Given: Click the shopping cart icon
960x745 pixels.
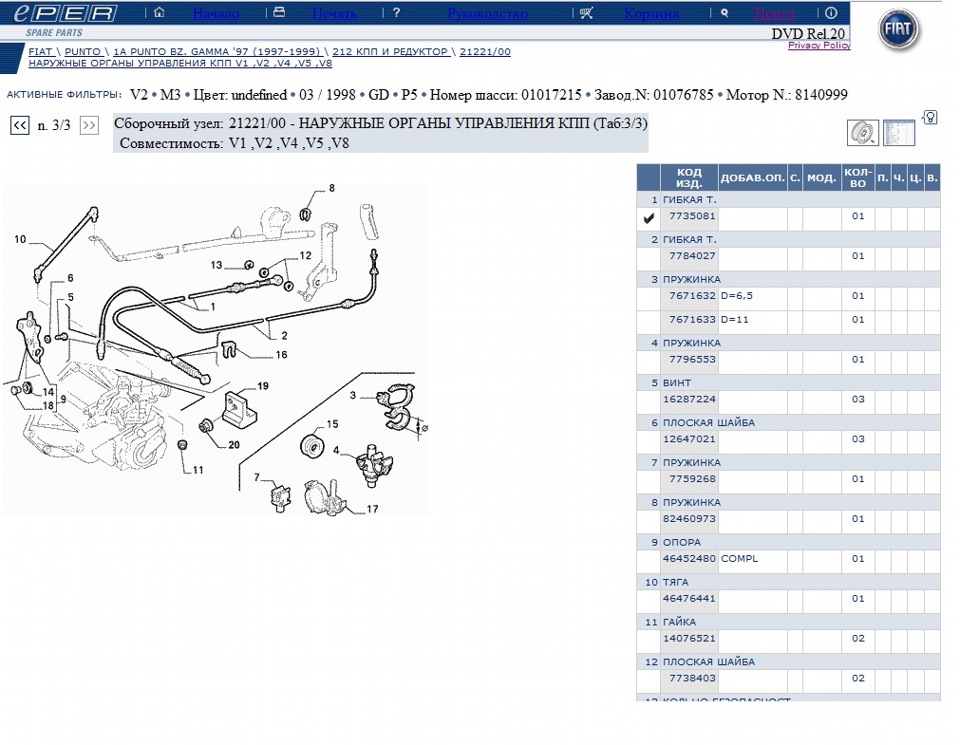Looking at the screenshot, I should [x=587, y=13].
